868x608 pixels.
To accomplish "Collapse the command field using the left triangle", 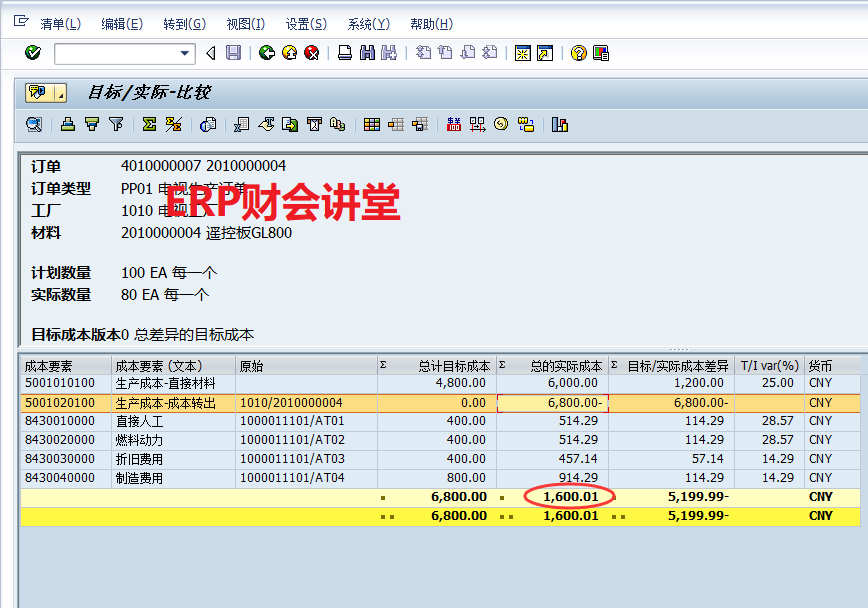I will 210,53.
